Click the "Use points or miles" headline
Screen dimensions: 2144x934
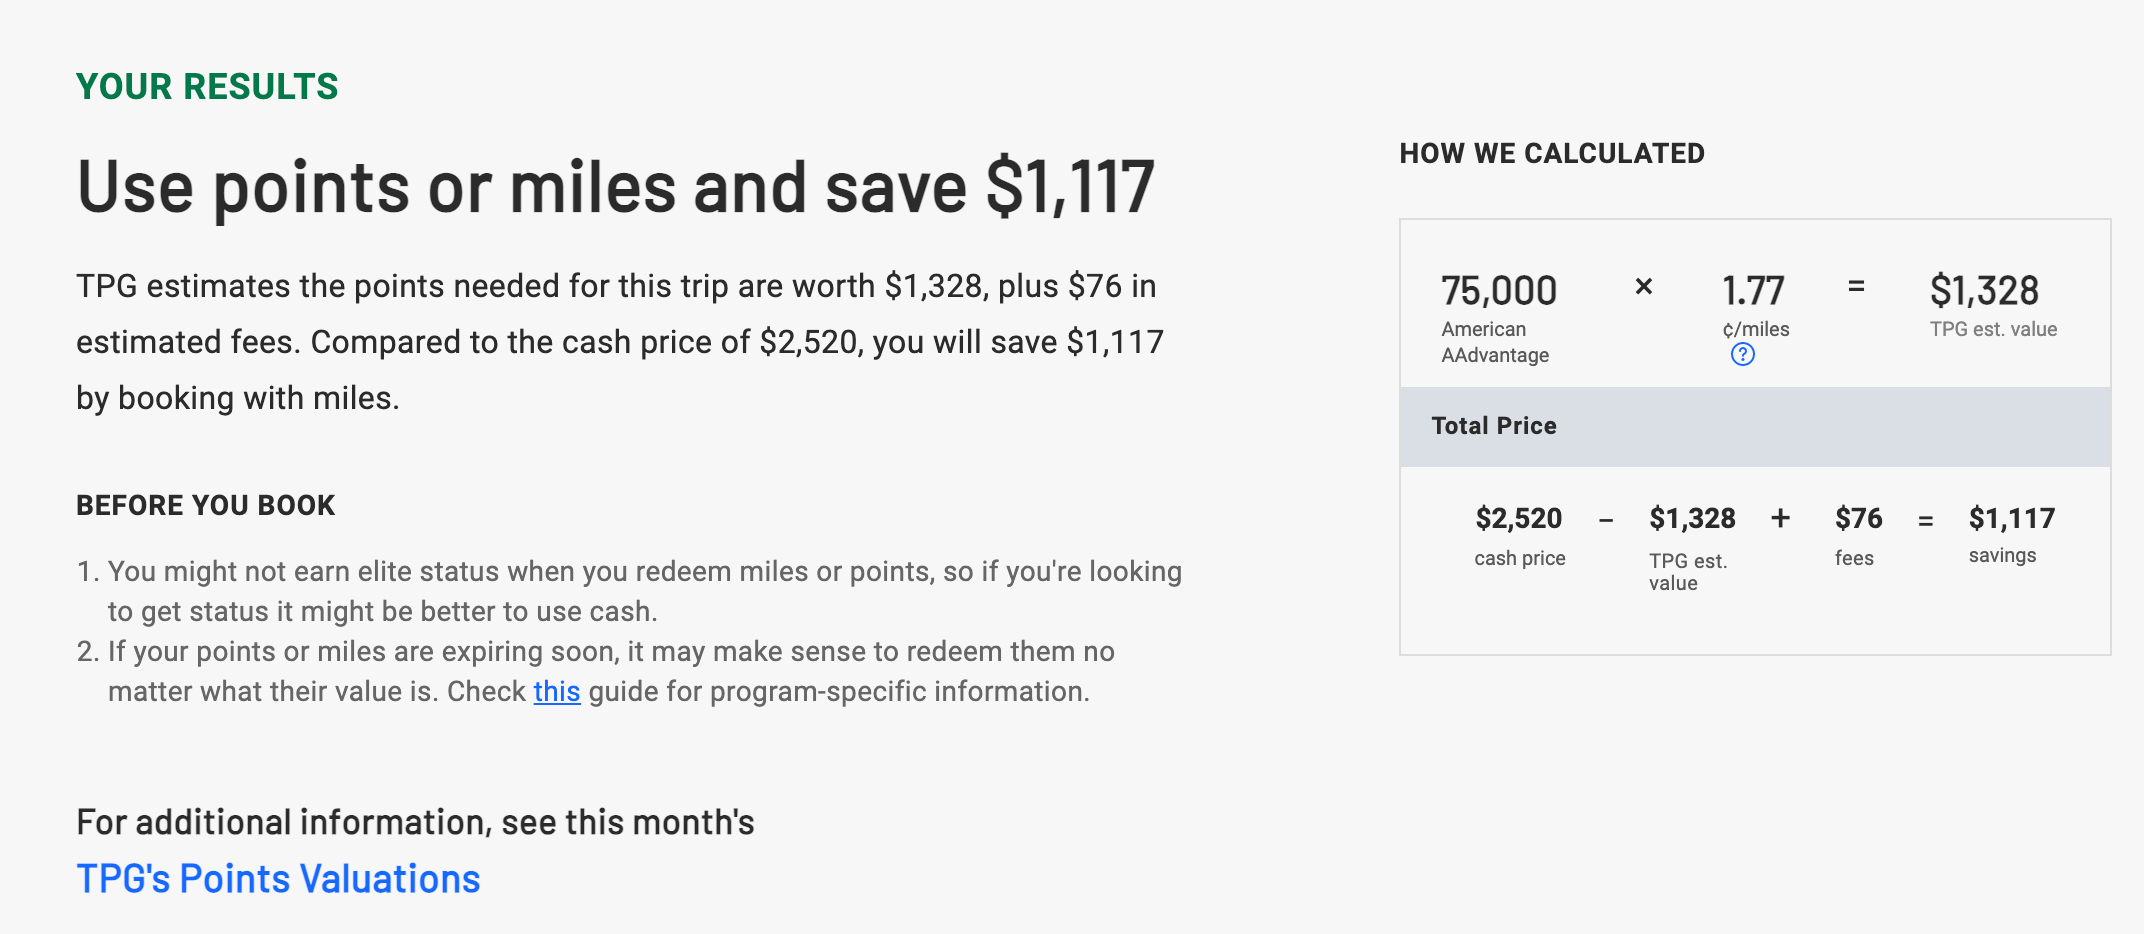[x=615, y=187]
